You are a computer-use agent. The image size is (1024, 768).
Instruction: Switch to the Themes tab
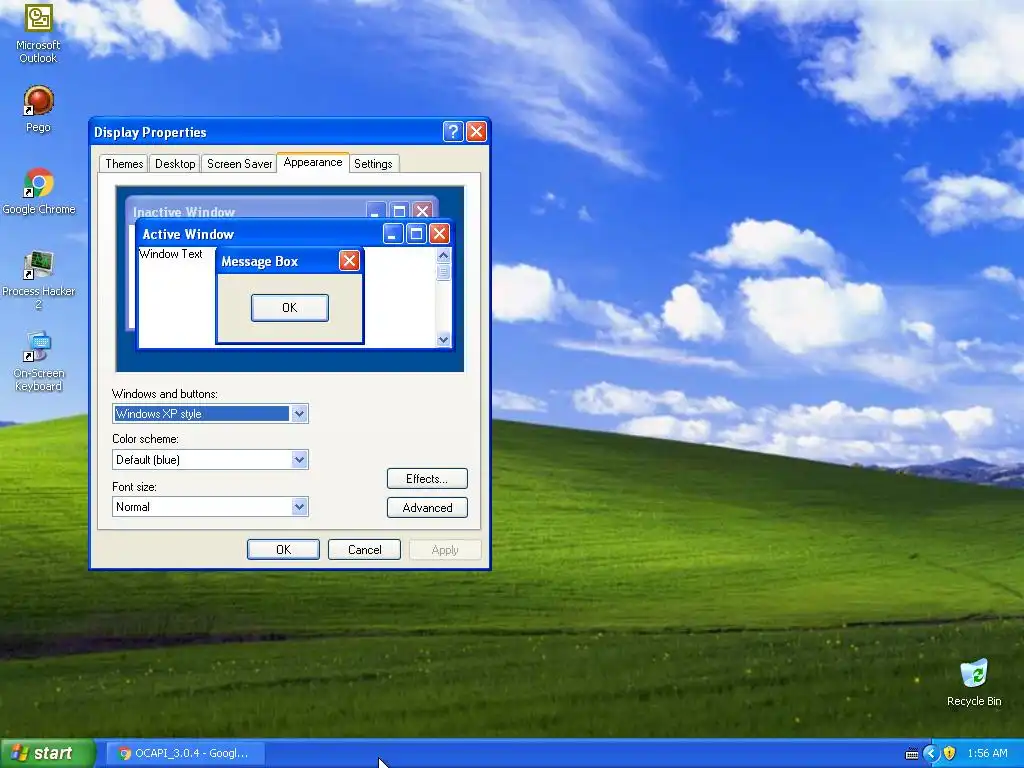(124, 164)
